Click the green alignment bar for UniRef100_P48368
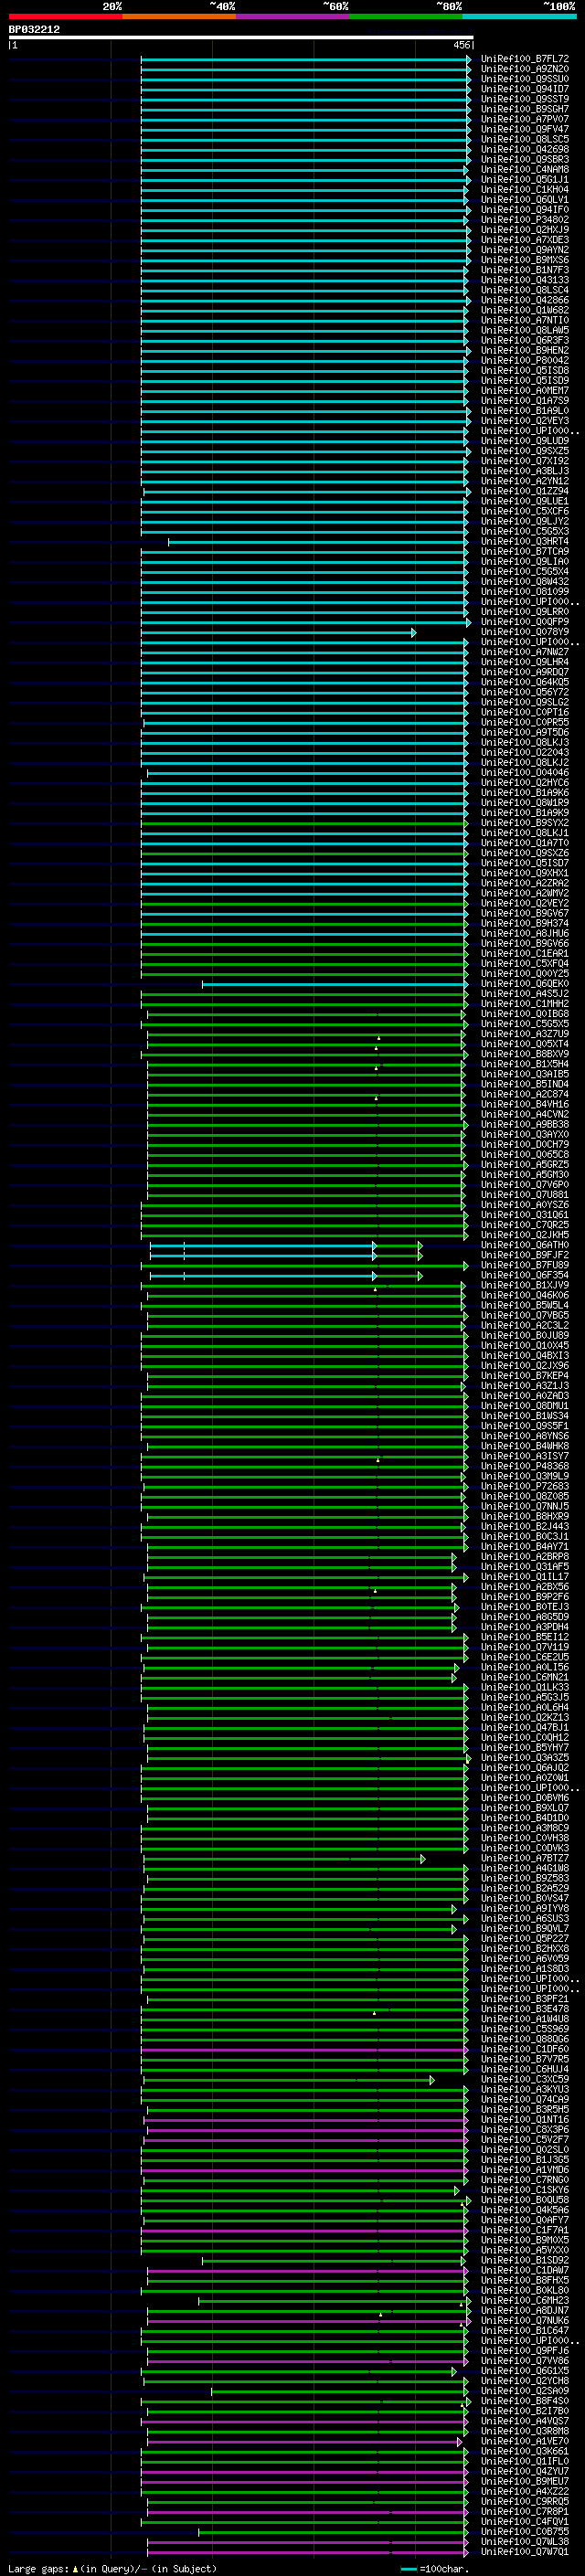The width and height of the screenshot is (585, 2576). tap(305, 1467)
